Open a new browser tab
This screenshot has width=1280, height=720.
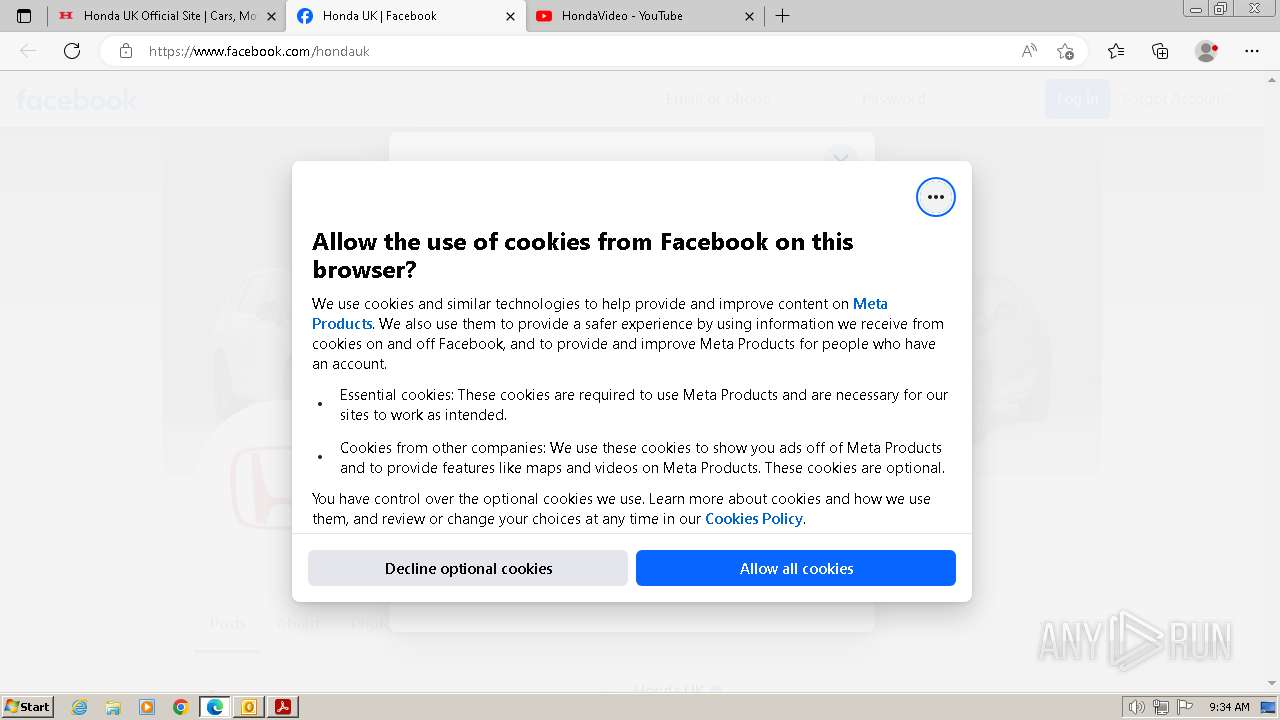pyautogui.click(x=783, y=16)
